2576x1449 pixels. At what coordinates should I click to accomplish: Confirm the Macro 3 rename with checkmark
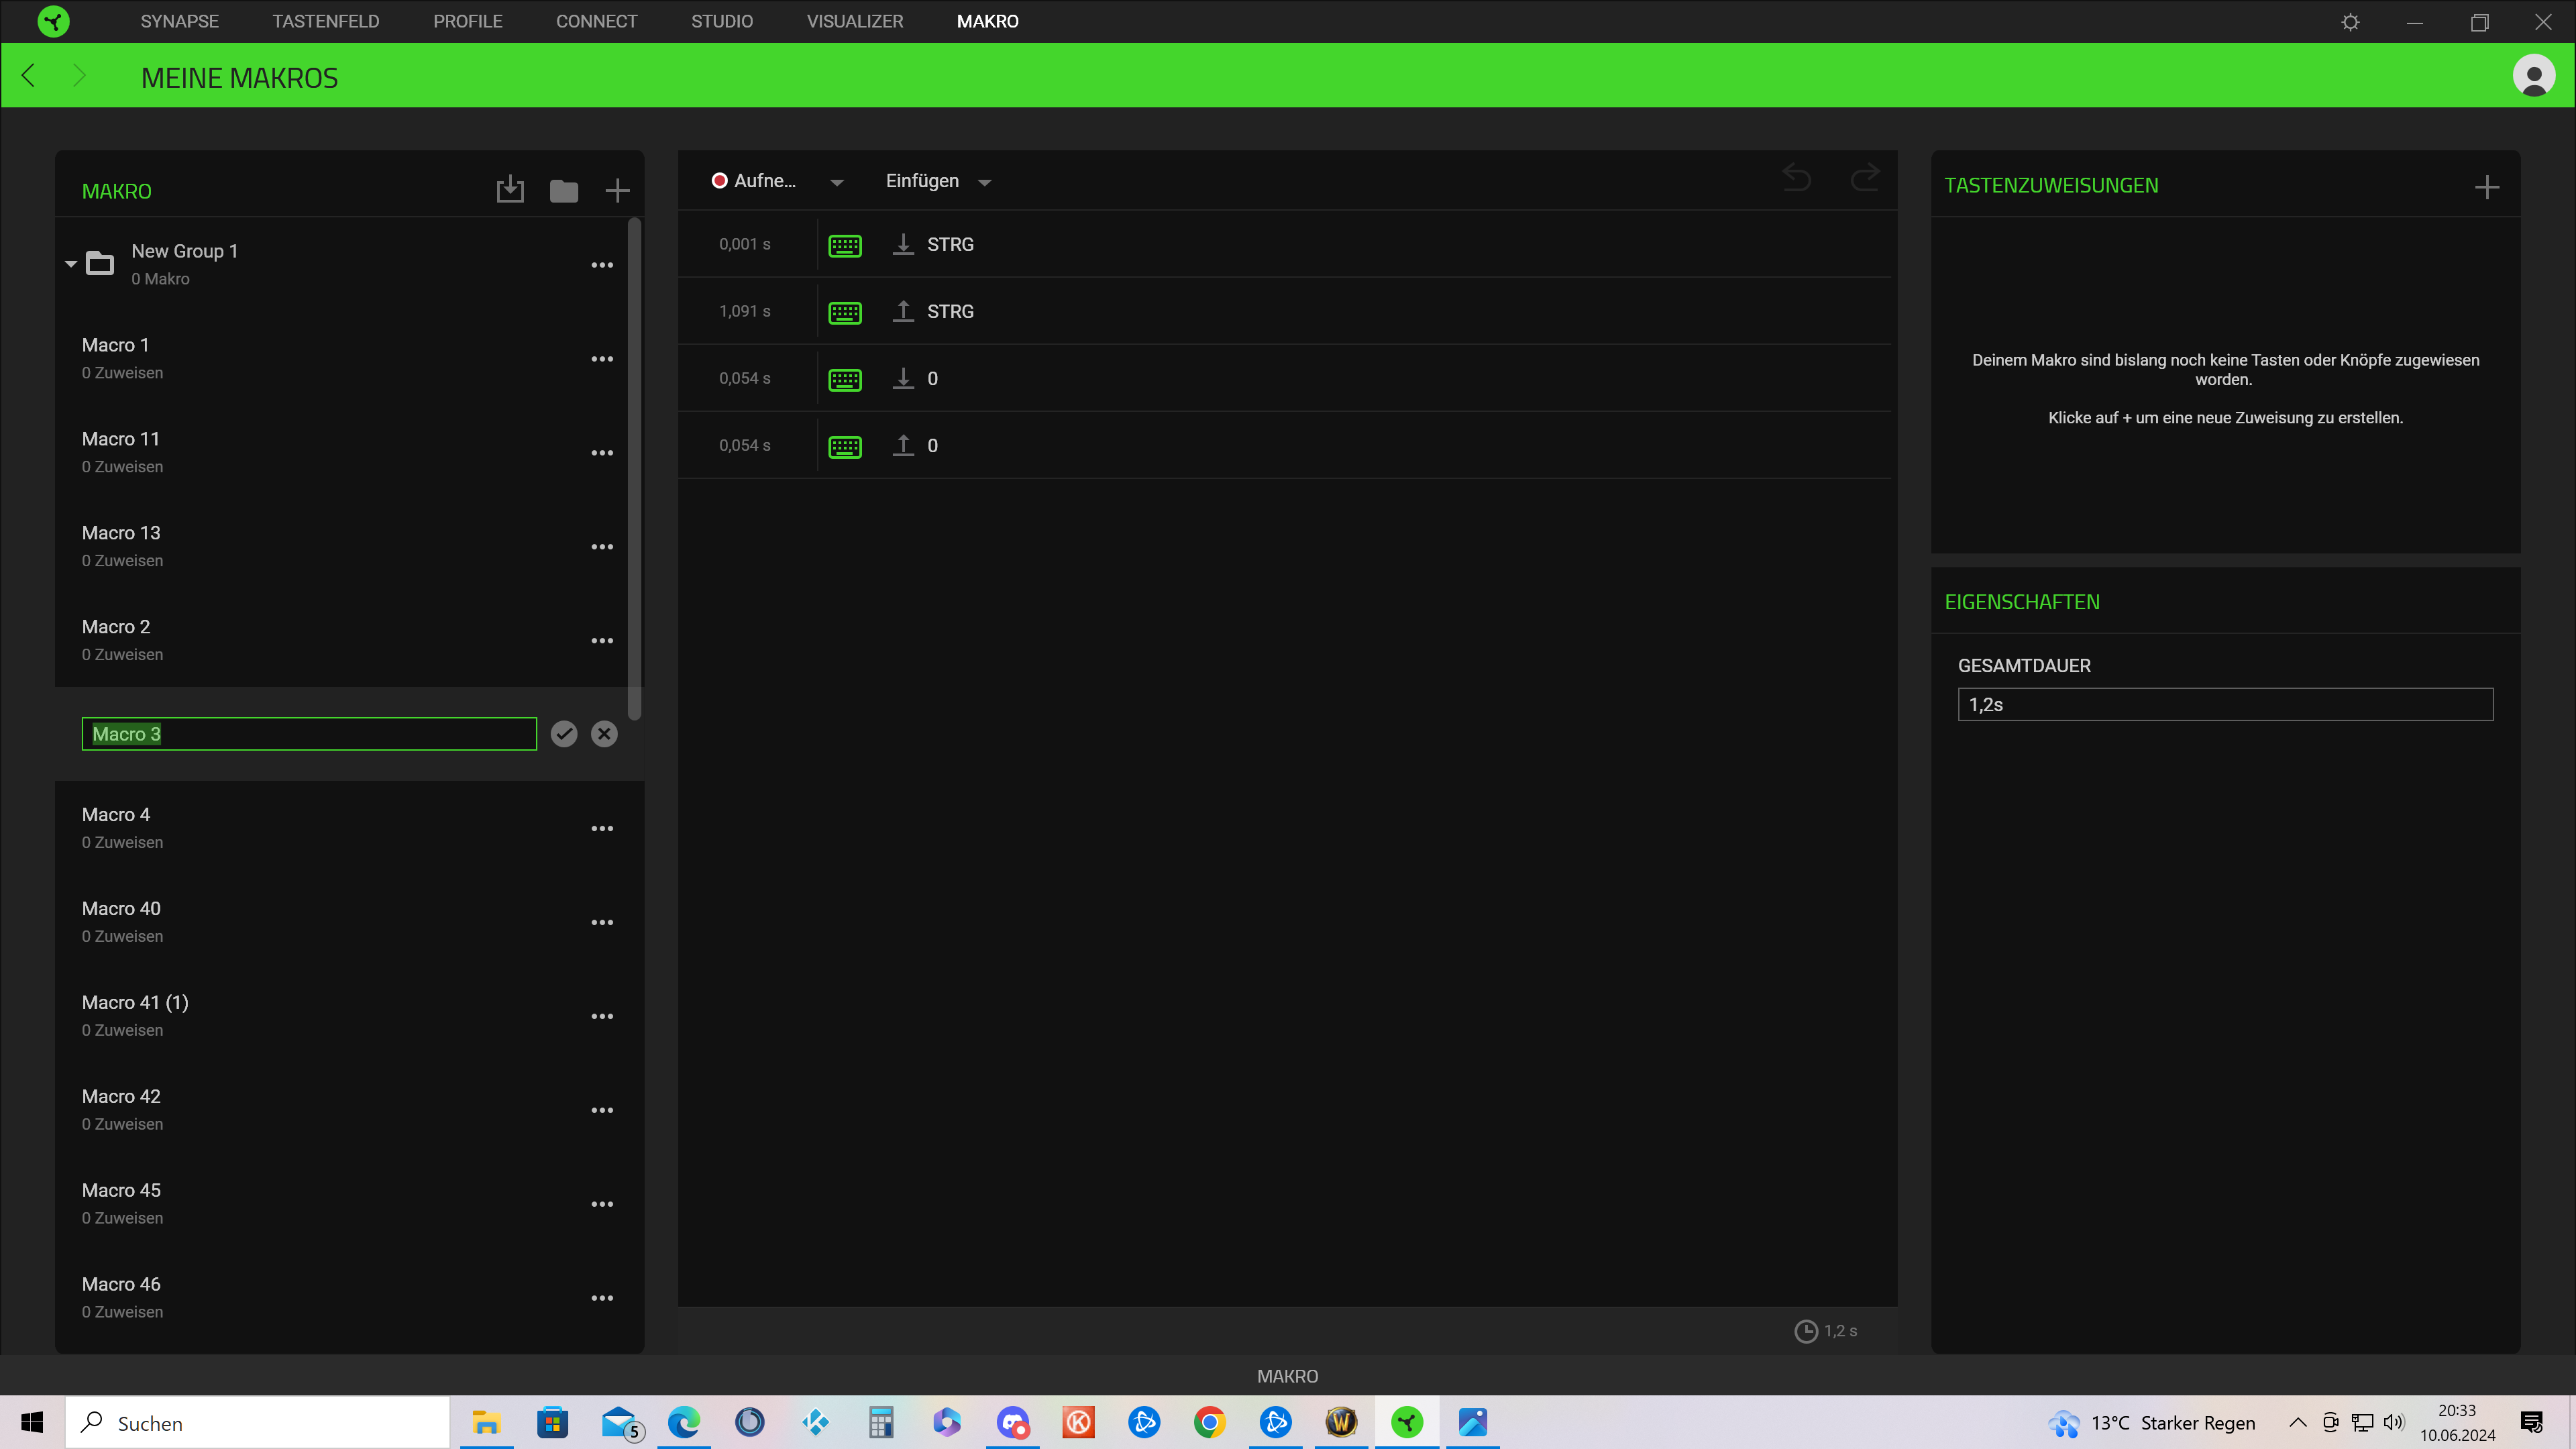564,734
